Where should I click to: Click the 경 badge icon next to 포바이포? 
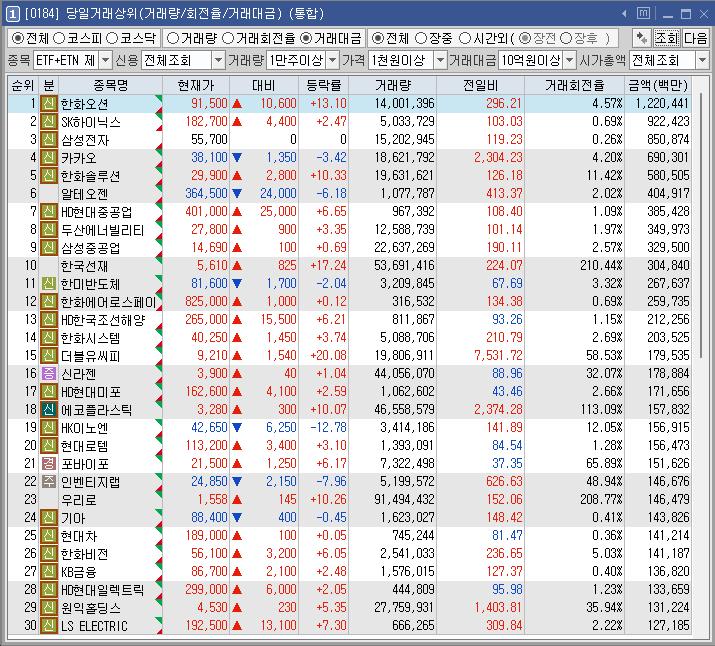(x=48, y=464)
